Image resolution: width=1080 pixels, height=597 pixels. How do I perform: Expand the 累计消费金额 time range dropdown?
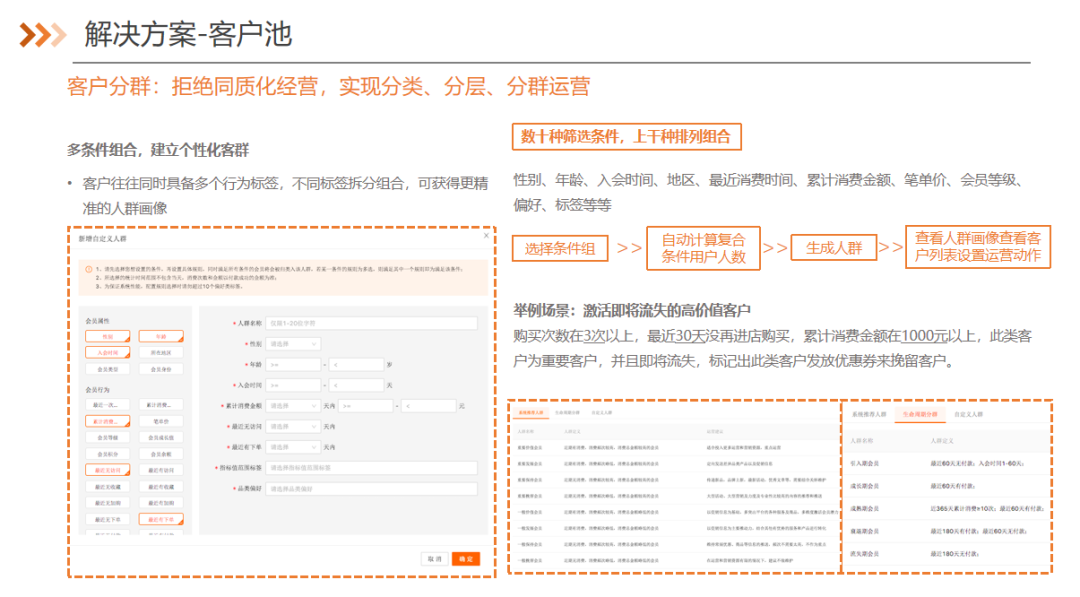pos(292,406)
